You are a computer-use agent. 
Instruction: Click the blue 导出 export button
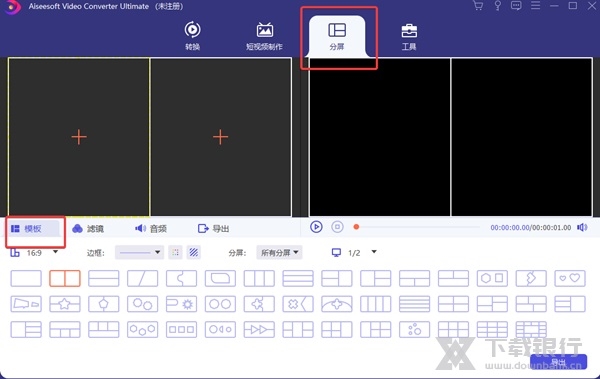(558, 362)
